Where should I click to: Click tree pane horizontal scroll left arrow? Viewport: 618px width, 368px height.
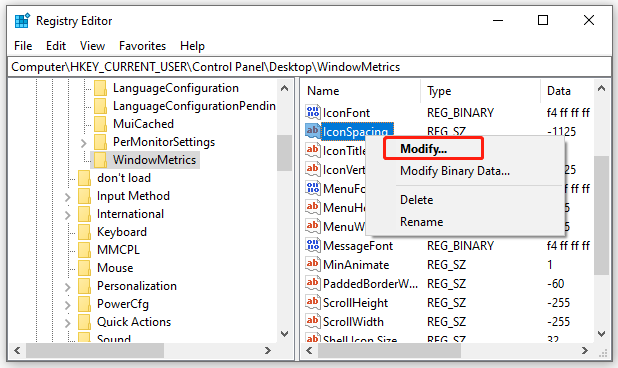17,350
